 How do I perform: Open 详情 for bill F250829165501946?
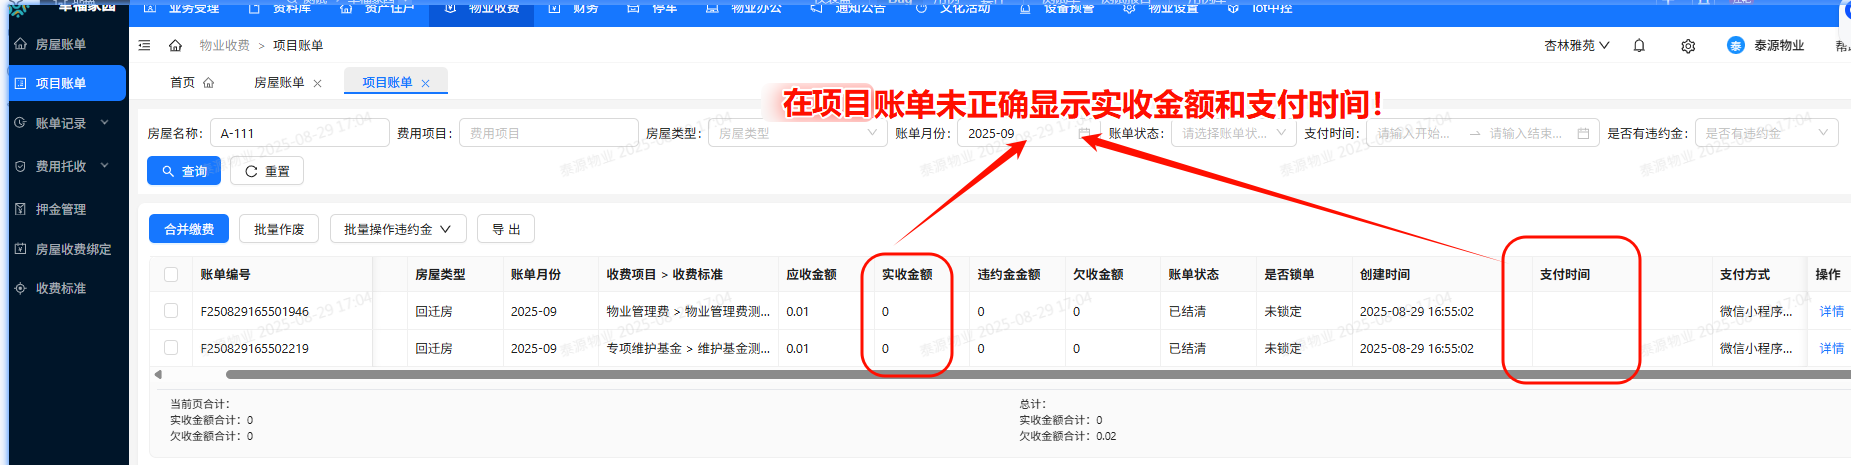1831,311
